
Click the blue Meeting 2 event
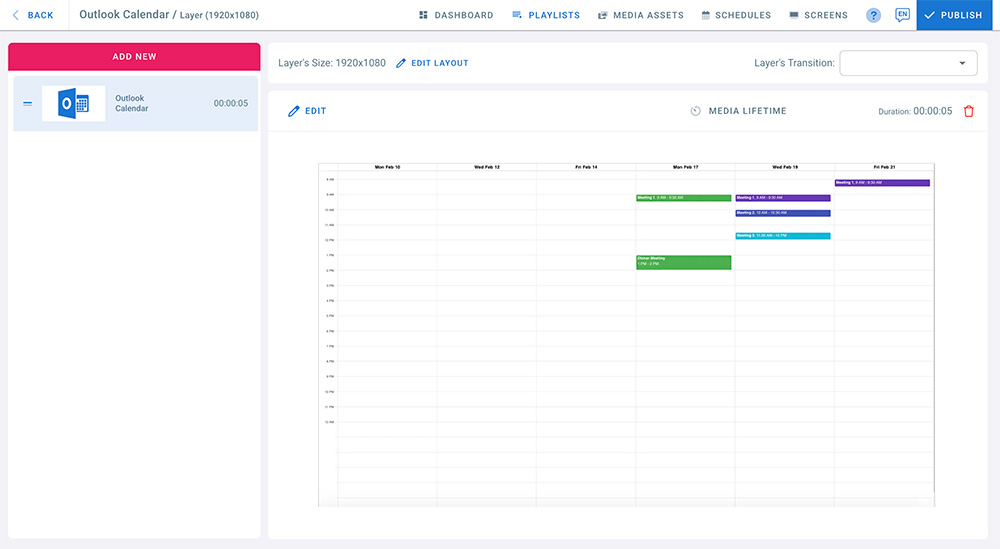click(783, 213)
